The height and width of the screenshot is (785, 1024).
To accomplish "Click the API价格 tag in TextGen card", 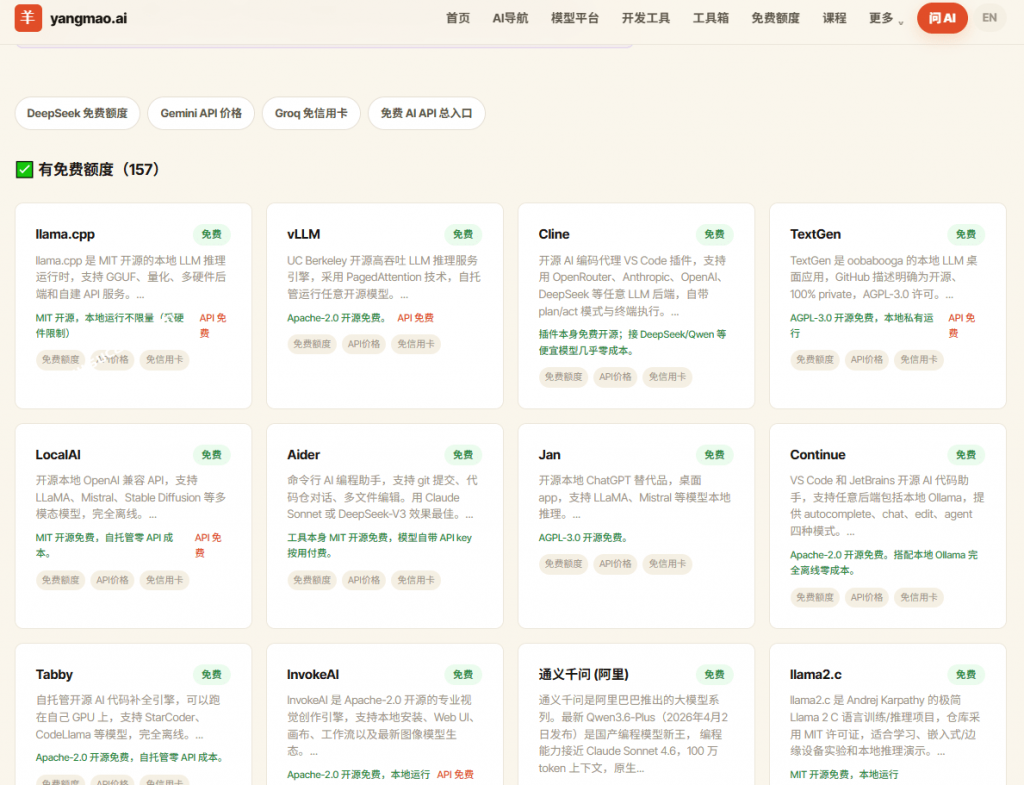I will tap(867, 360).
